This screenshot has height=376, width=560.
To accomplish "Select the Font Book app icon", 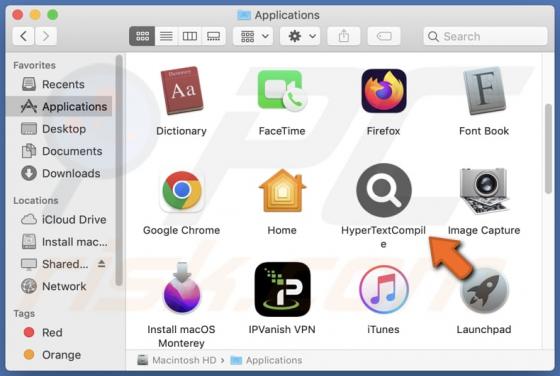I will pos(484,91).
